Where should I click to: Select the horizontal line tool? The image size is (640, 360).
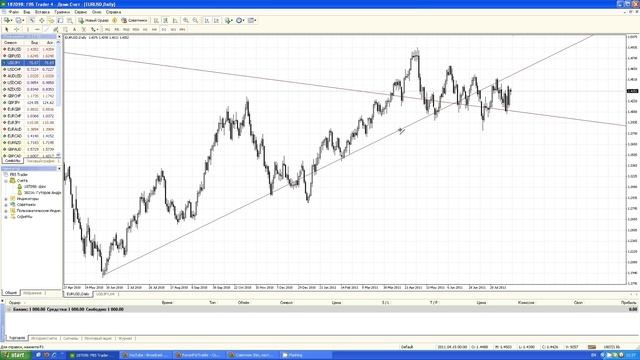(37, 29)
